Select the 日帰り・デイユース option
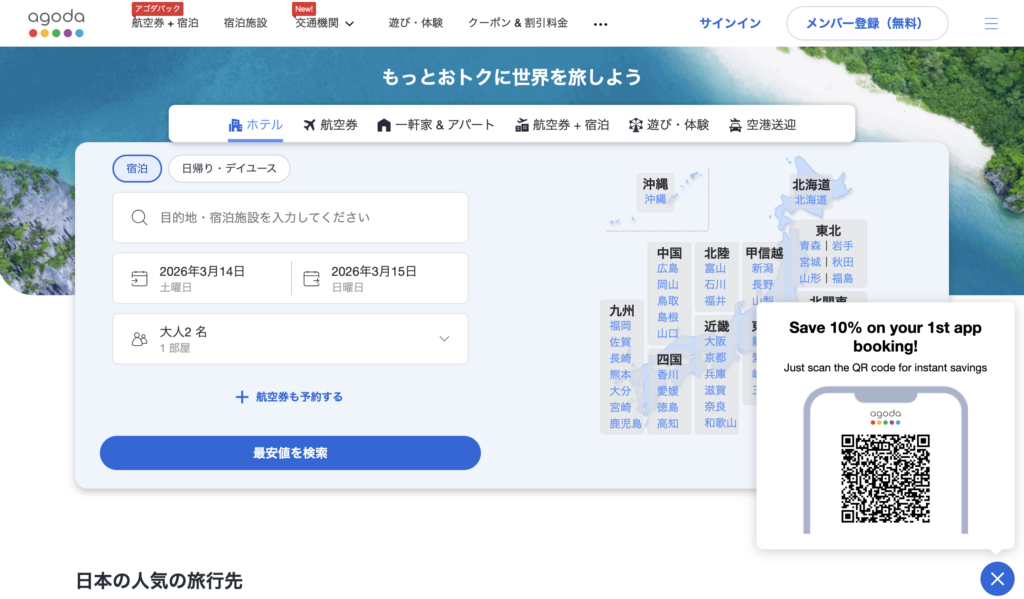 (x=229, y=169)
